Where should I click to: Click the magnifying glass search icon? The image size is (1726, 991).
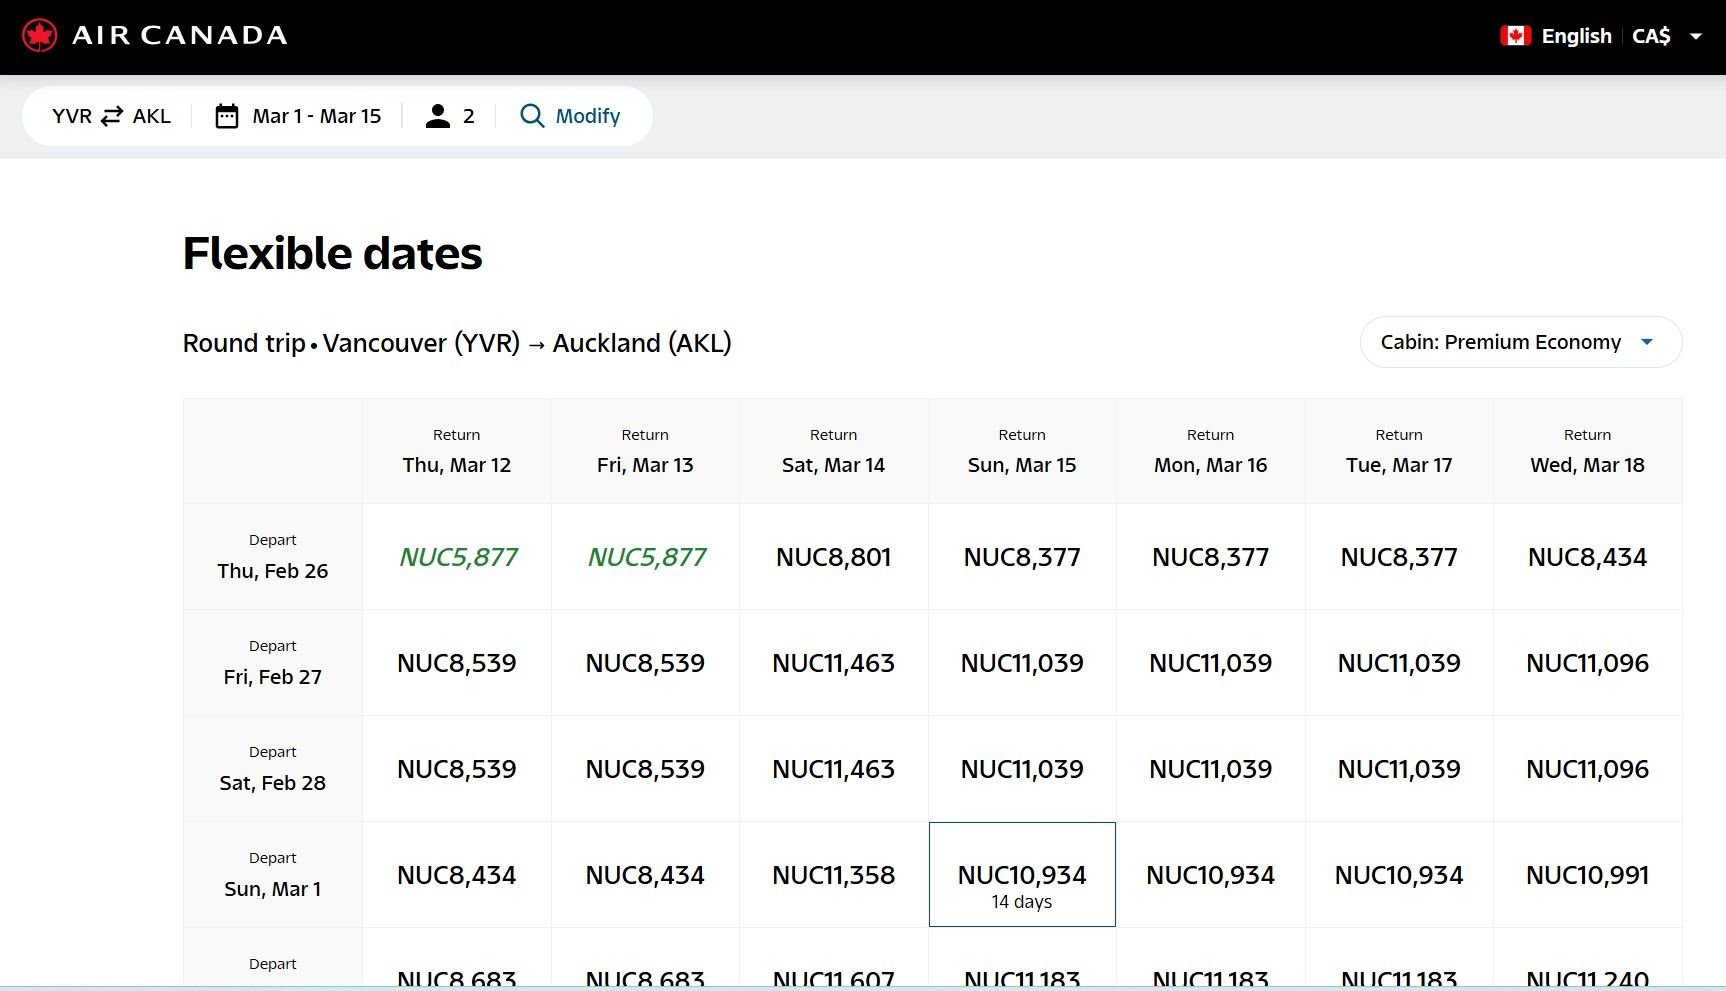tap(532, 116)
